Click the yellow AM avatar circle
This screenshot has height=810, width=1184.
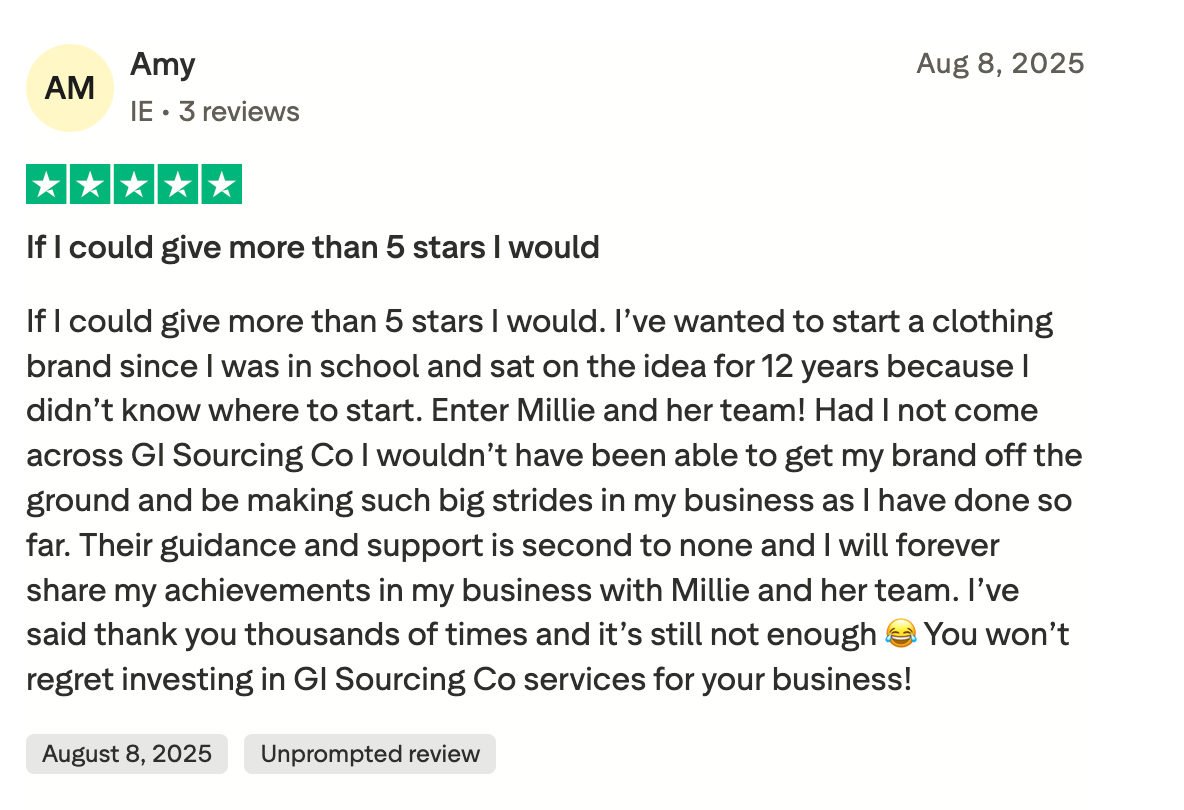69,88
